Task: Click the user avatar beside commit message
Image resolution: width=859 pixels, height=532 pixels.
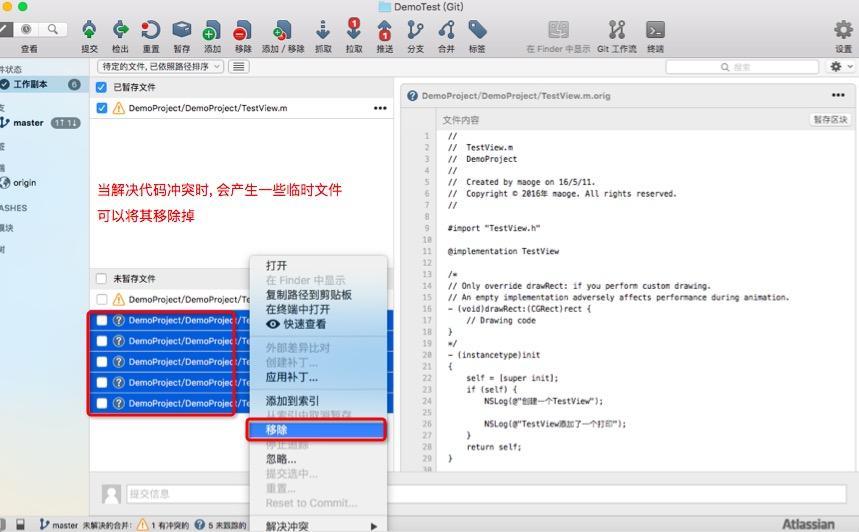Action: coord(111,494)
